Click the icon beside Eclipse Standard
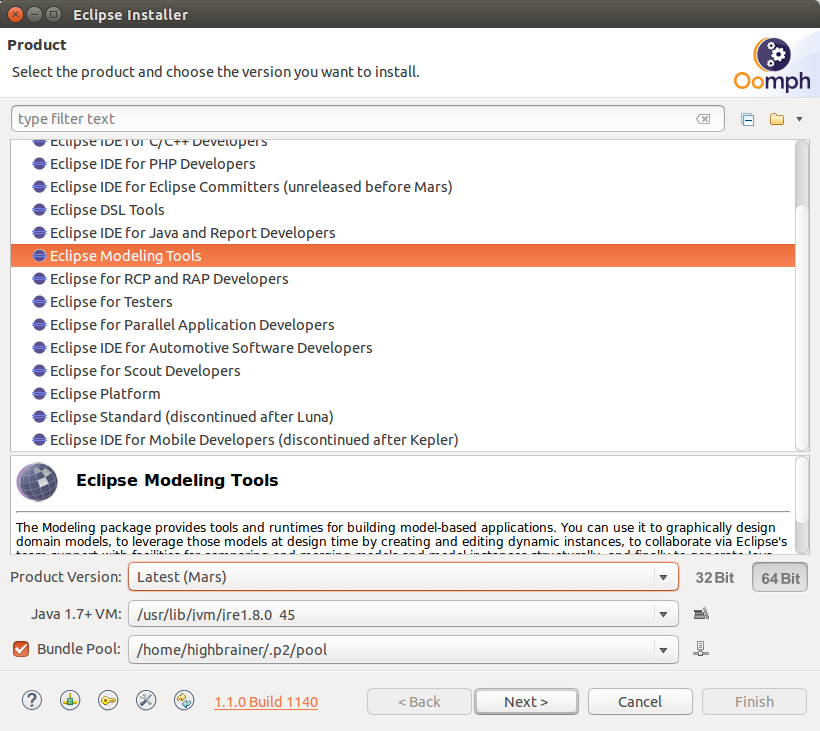 [39, 417]
